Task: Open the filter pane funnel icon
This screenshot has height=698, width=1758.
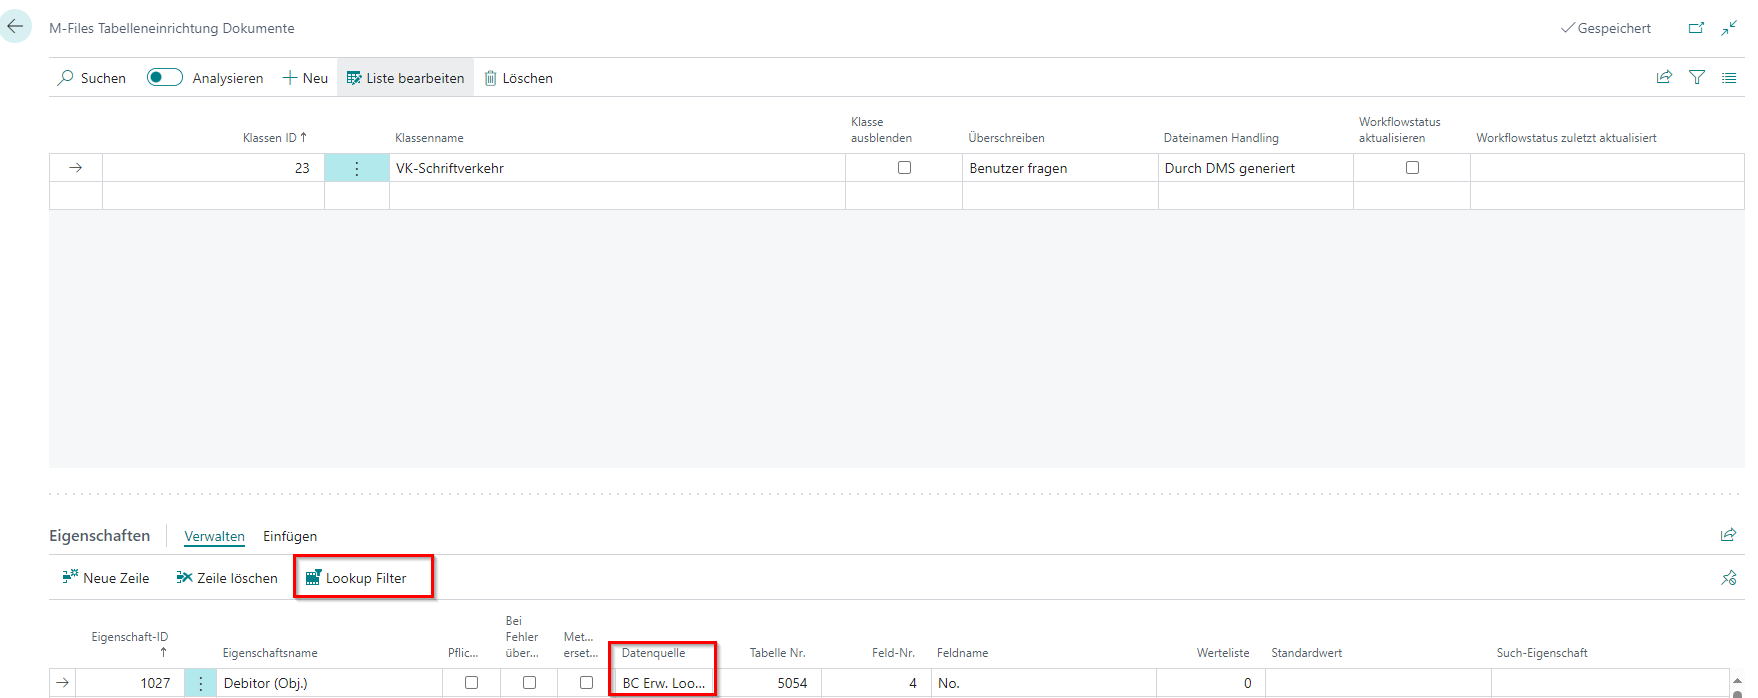Action: pyautogui.click(x=1697, y=77)
